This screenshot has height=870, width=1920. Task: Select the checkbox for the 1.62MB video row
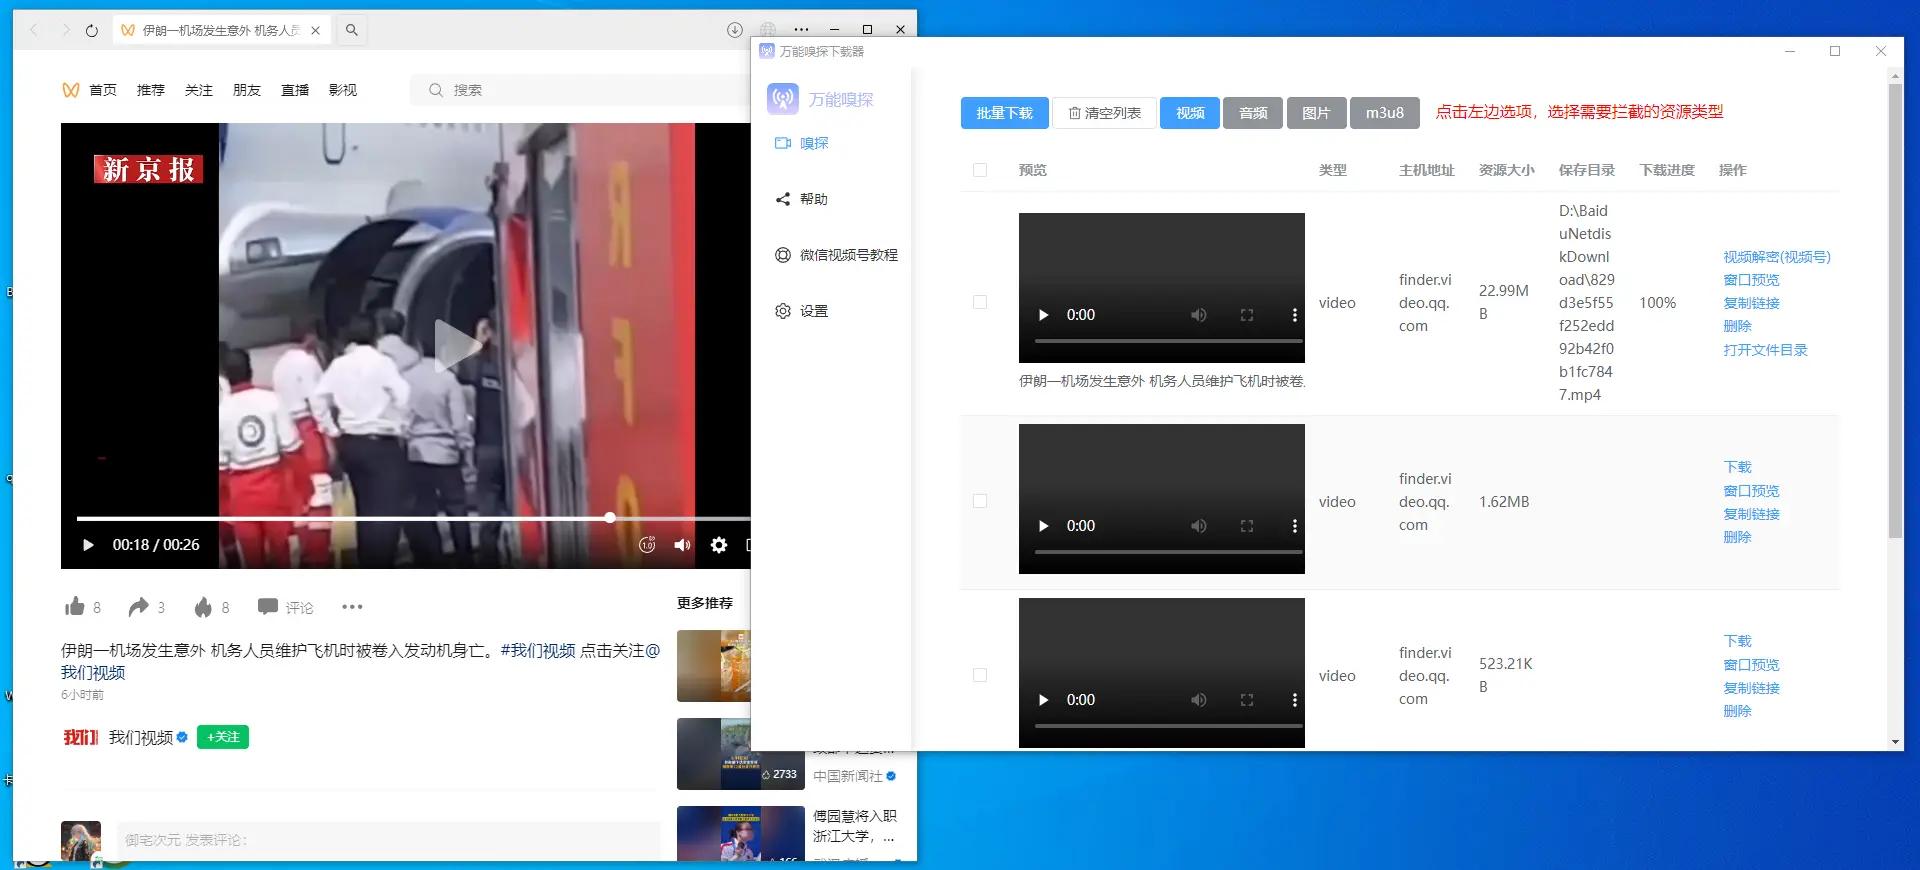[x=980, y=501]
